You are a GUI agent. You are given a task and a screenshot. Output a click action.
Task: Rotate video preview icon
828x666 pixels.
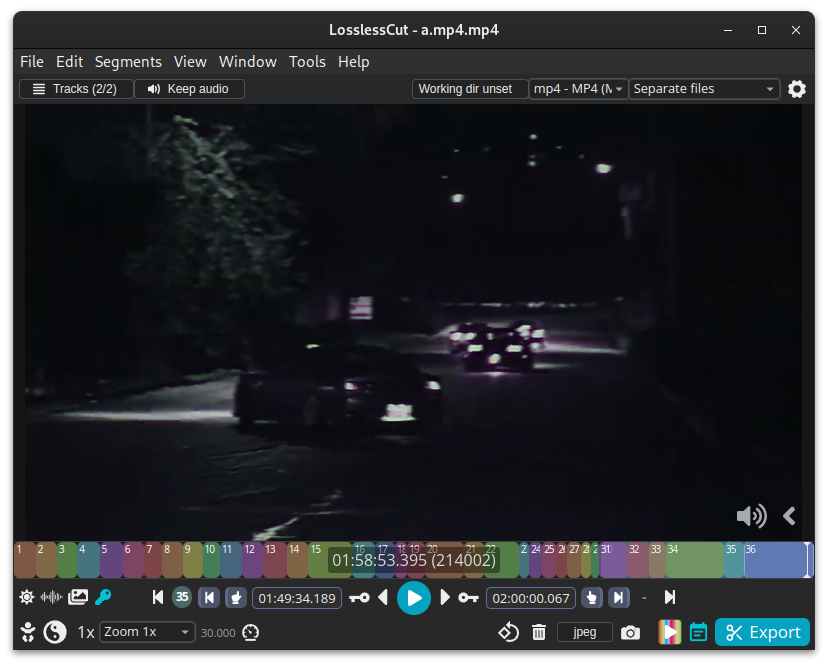click(x=509, y=632)
